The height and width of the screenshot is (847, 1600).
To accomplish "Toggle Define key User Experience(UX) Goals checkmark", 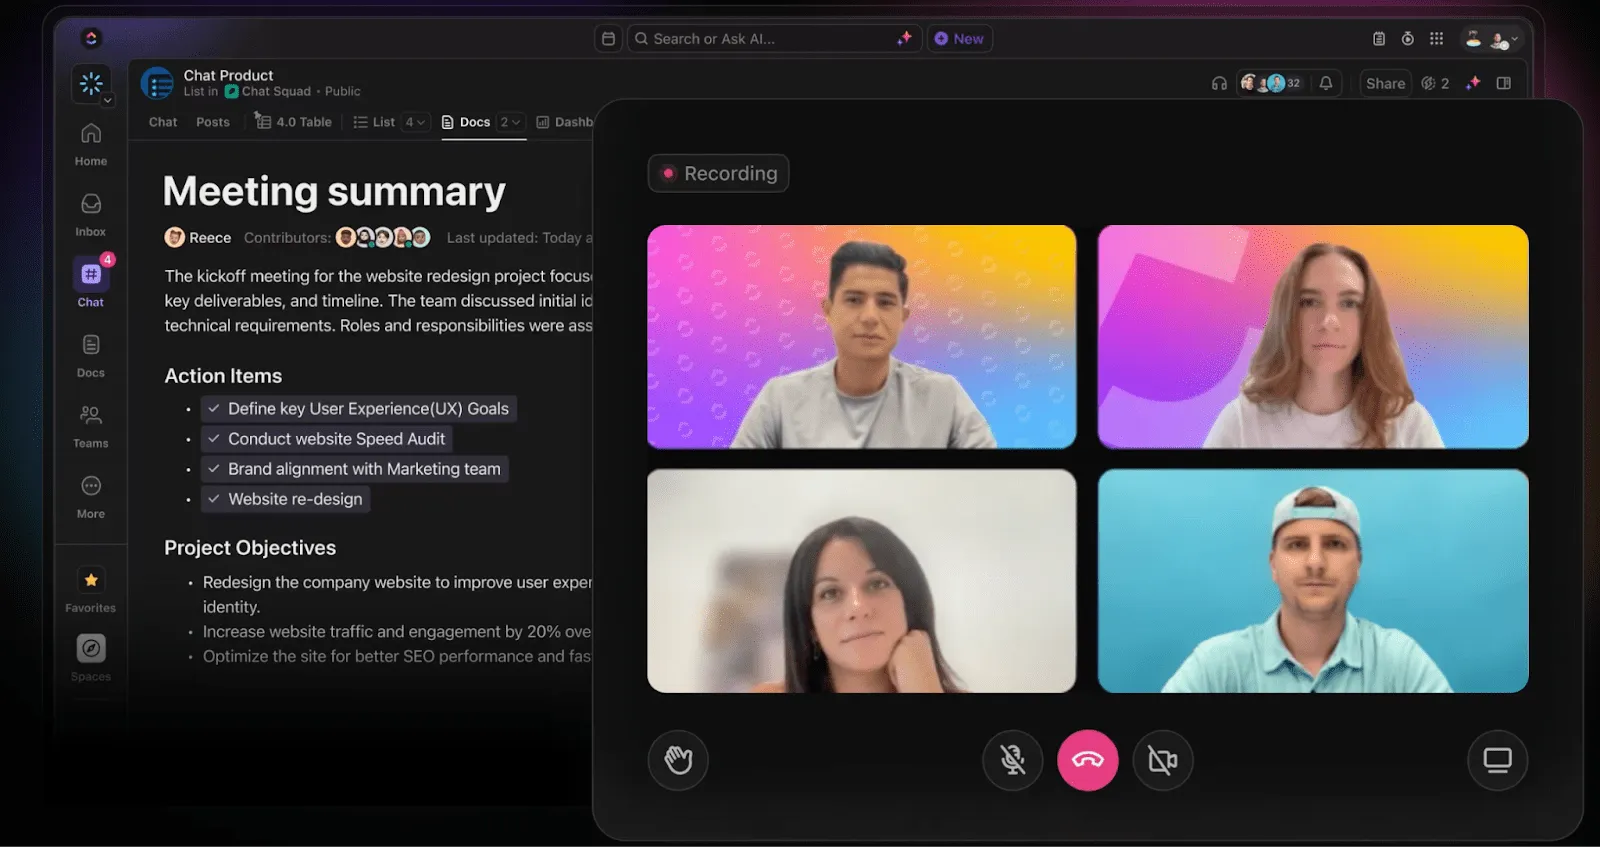I will click(x=214, y=409).
